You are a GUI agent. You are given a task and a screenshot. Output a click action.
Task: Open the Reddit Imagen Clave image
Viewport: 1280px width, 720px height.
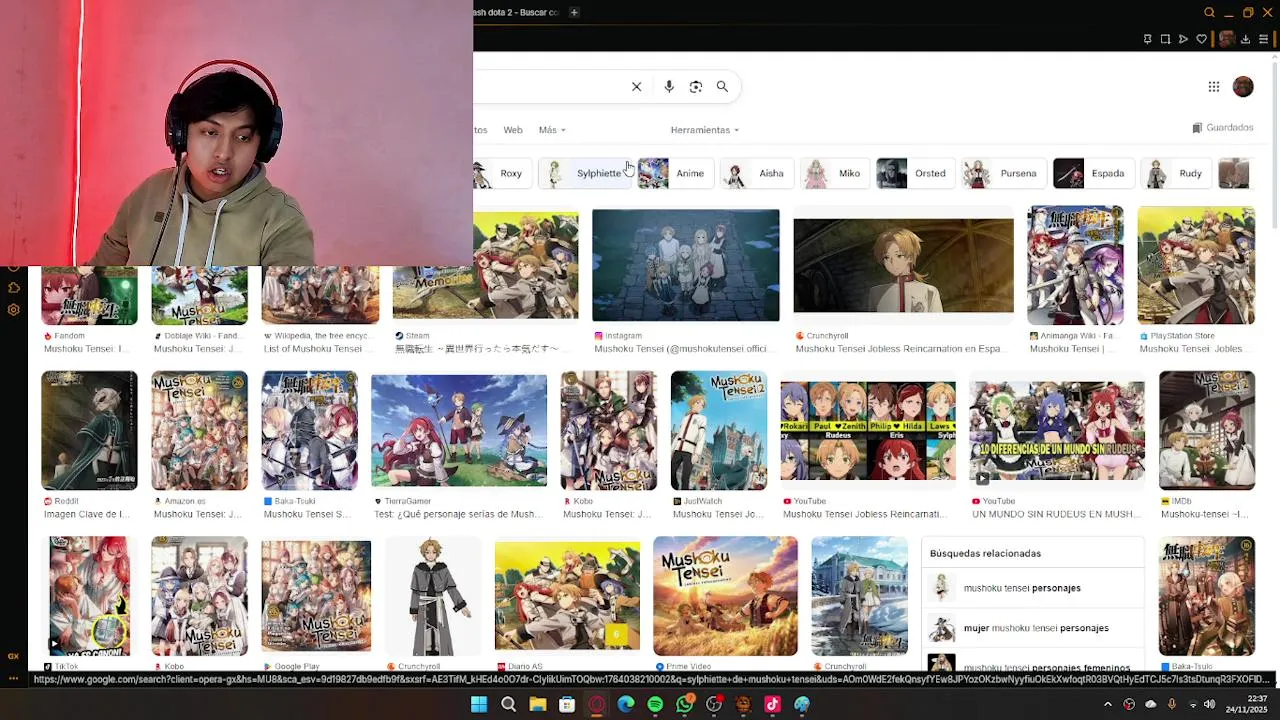click(89, 430)
